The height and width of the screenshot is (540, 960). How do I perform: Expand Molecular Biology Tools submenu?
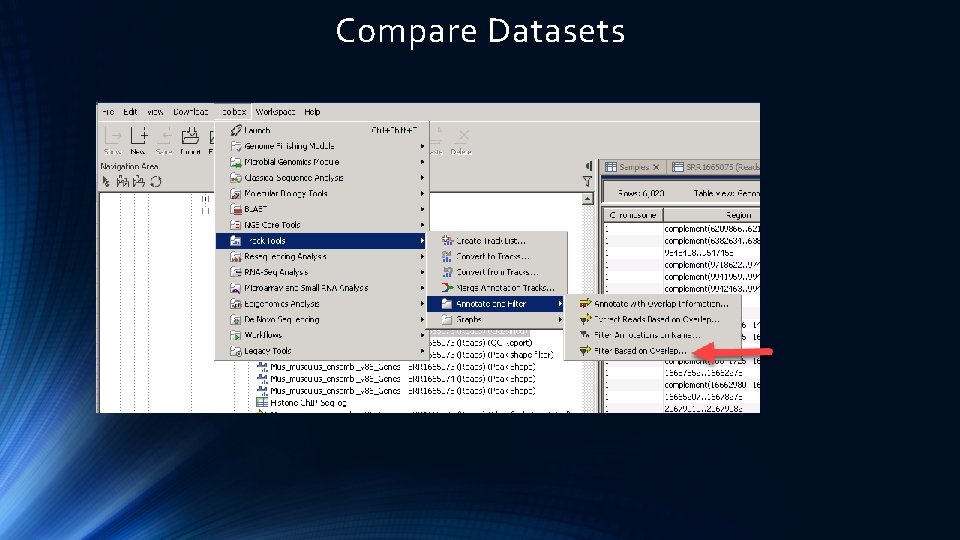pos(322,193)
